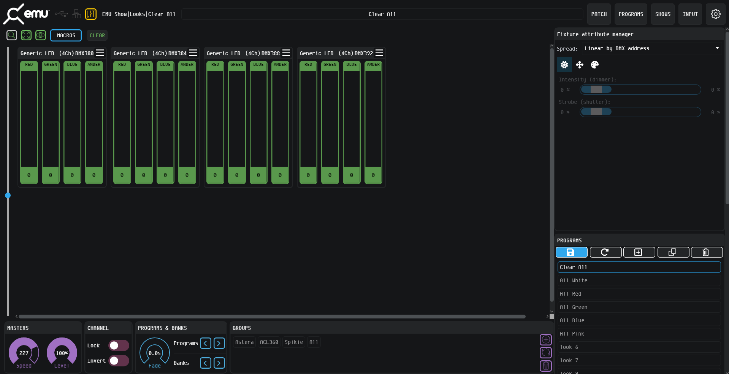
Task: Adjust the Strobe (shutter) slider
Action: [x=640, y=112]
